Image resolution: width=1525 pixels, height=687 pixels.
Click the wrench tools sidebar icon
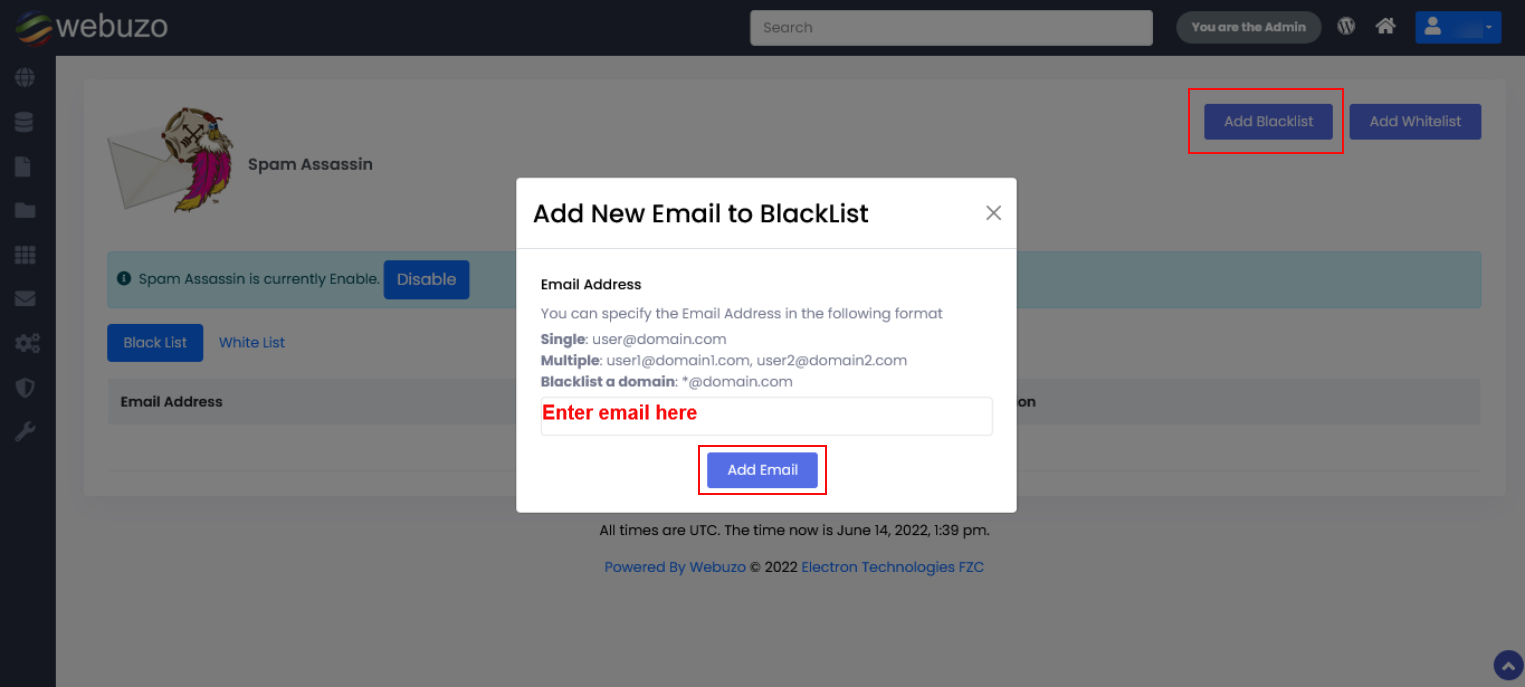click(25, 432)
